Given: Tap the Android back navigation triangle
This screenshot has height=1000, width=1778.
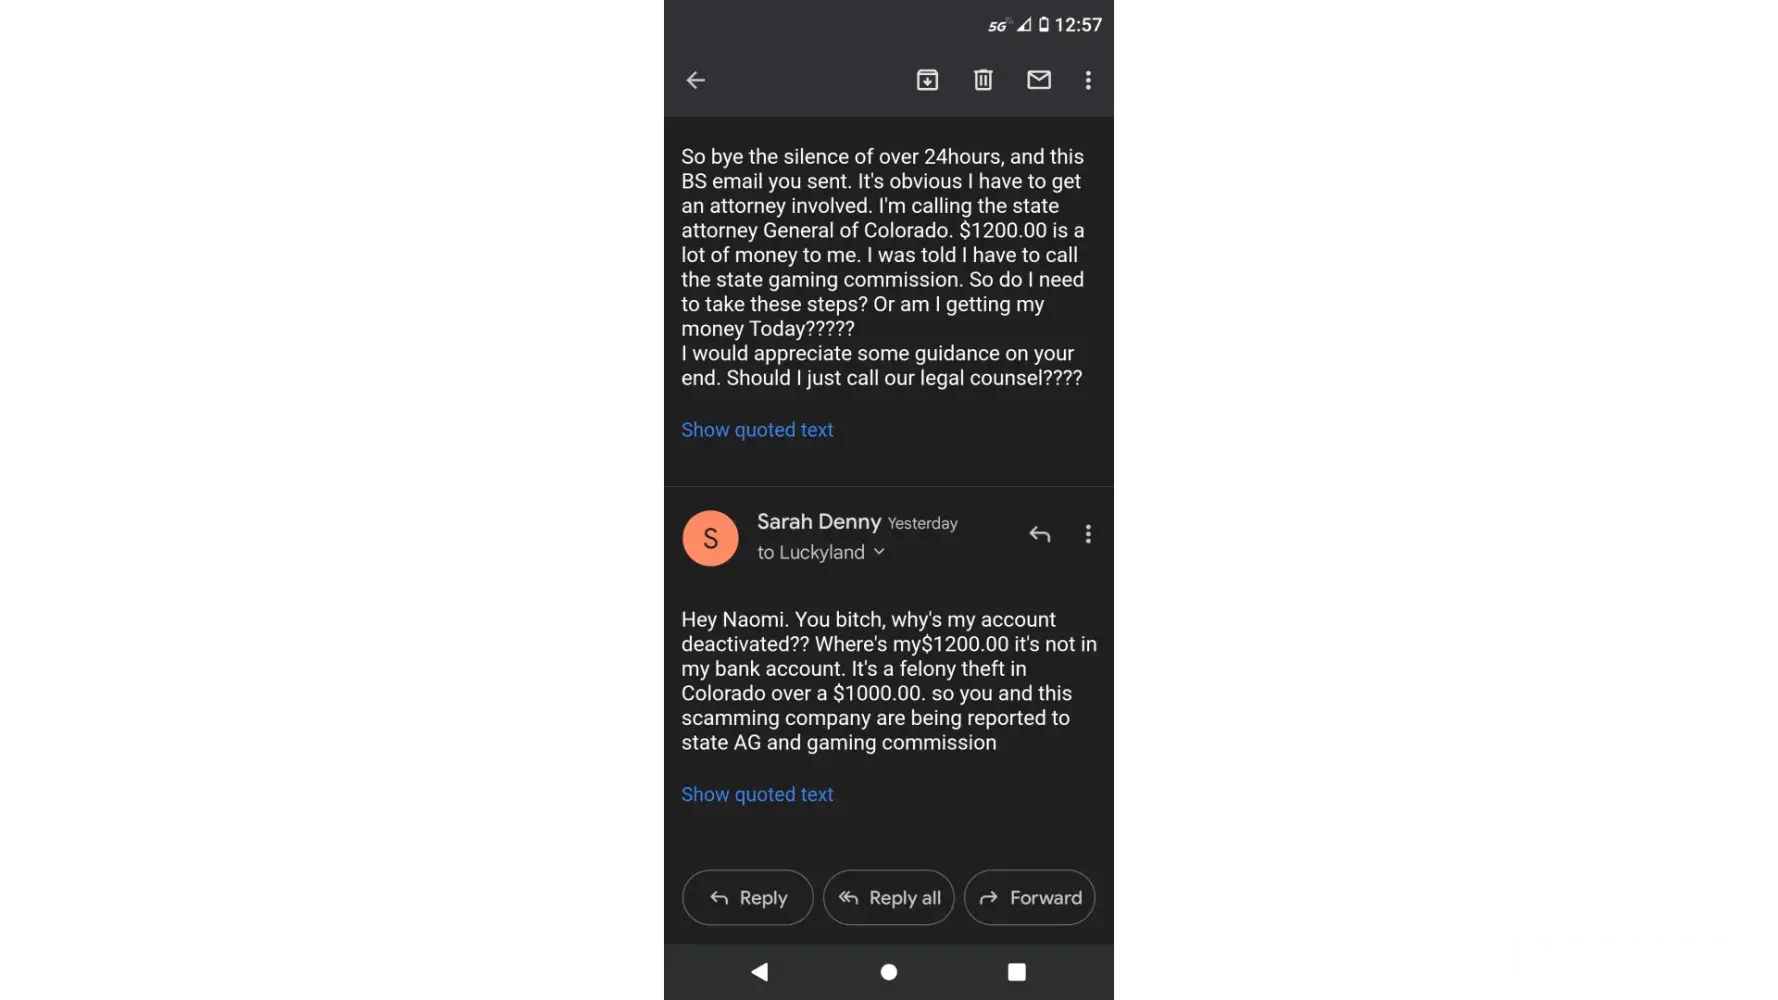Looking at the screenshot, I should point(760,972).
